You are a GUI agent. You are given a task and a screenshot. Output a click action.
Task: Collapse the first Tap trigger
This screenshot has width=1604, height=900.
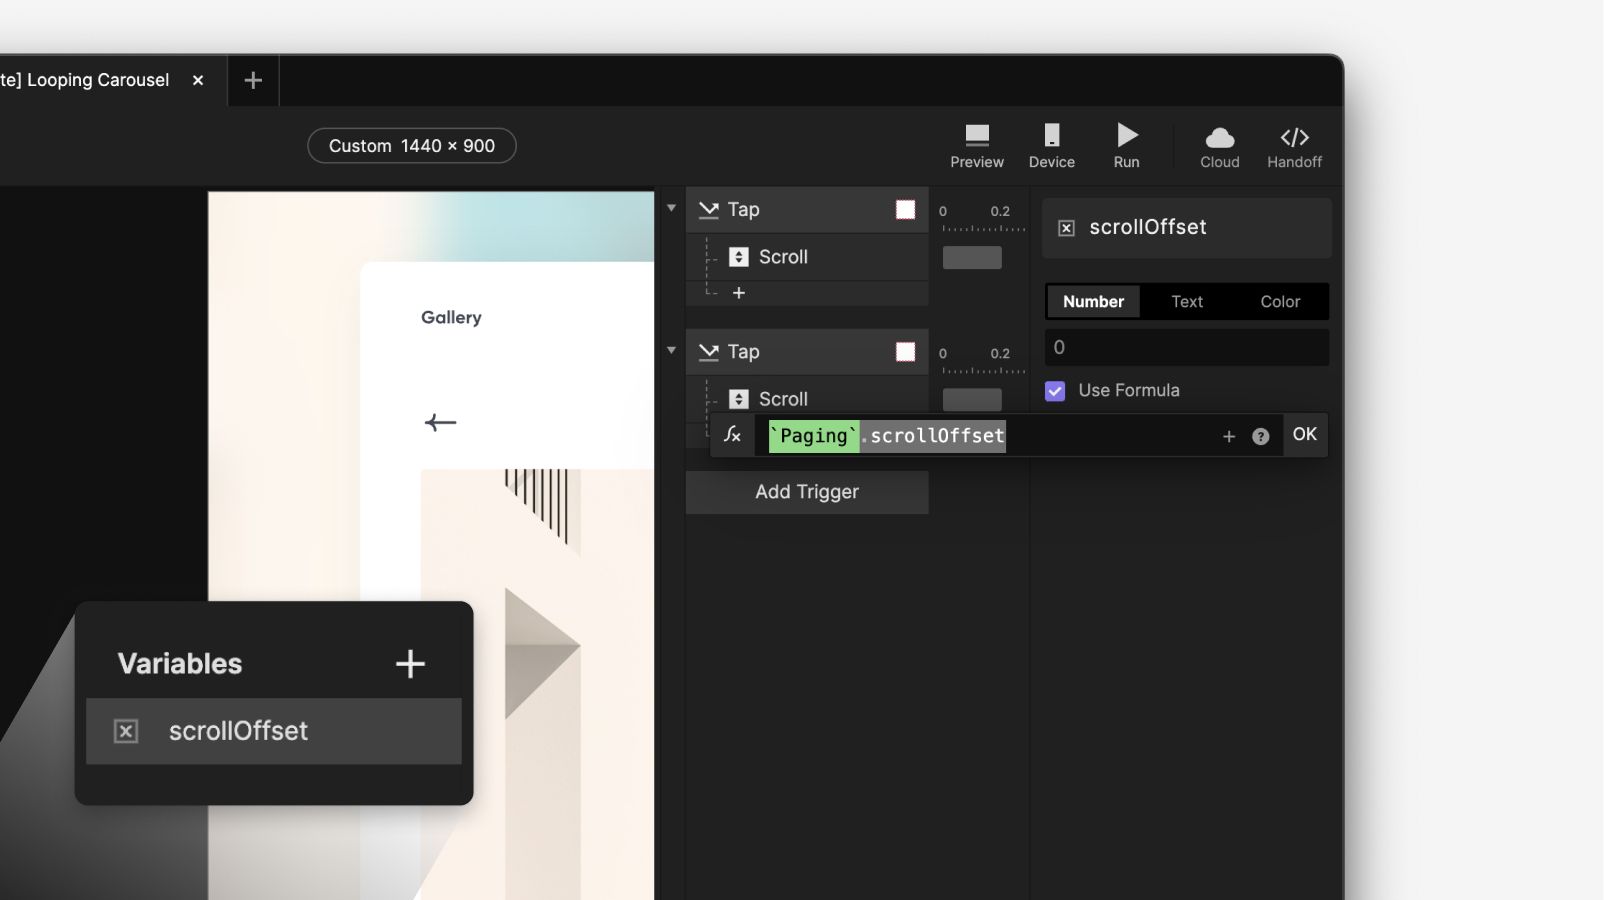672,209
